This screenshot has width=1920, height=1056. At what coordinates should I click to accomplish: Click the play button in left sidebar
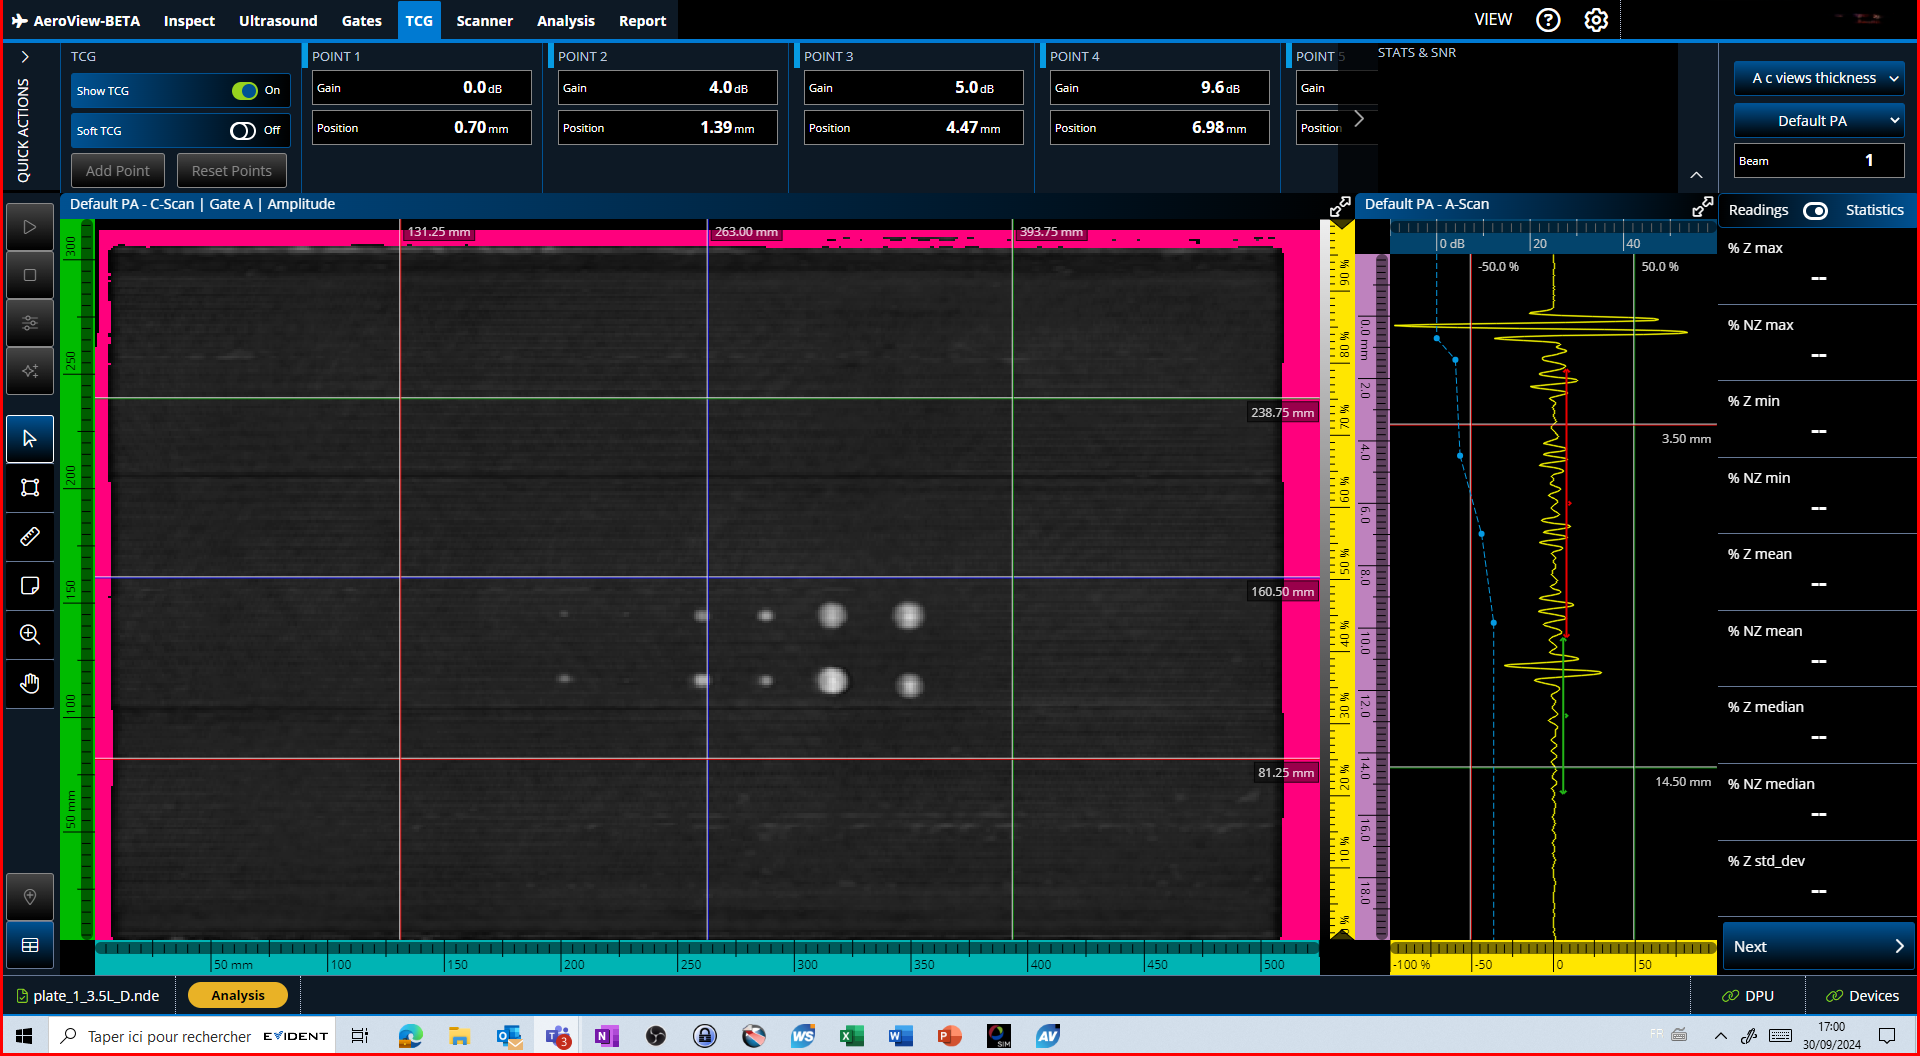point(30,227)
